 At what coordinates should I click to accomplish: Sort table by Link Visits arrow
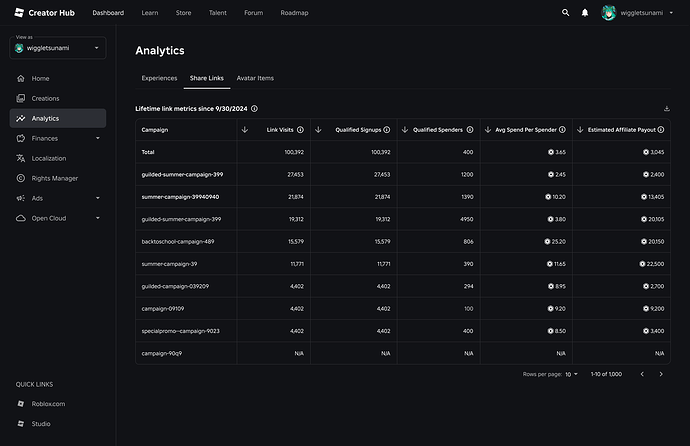pos(245,129)
